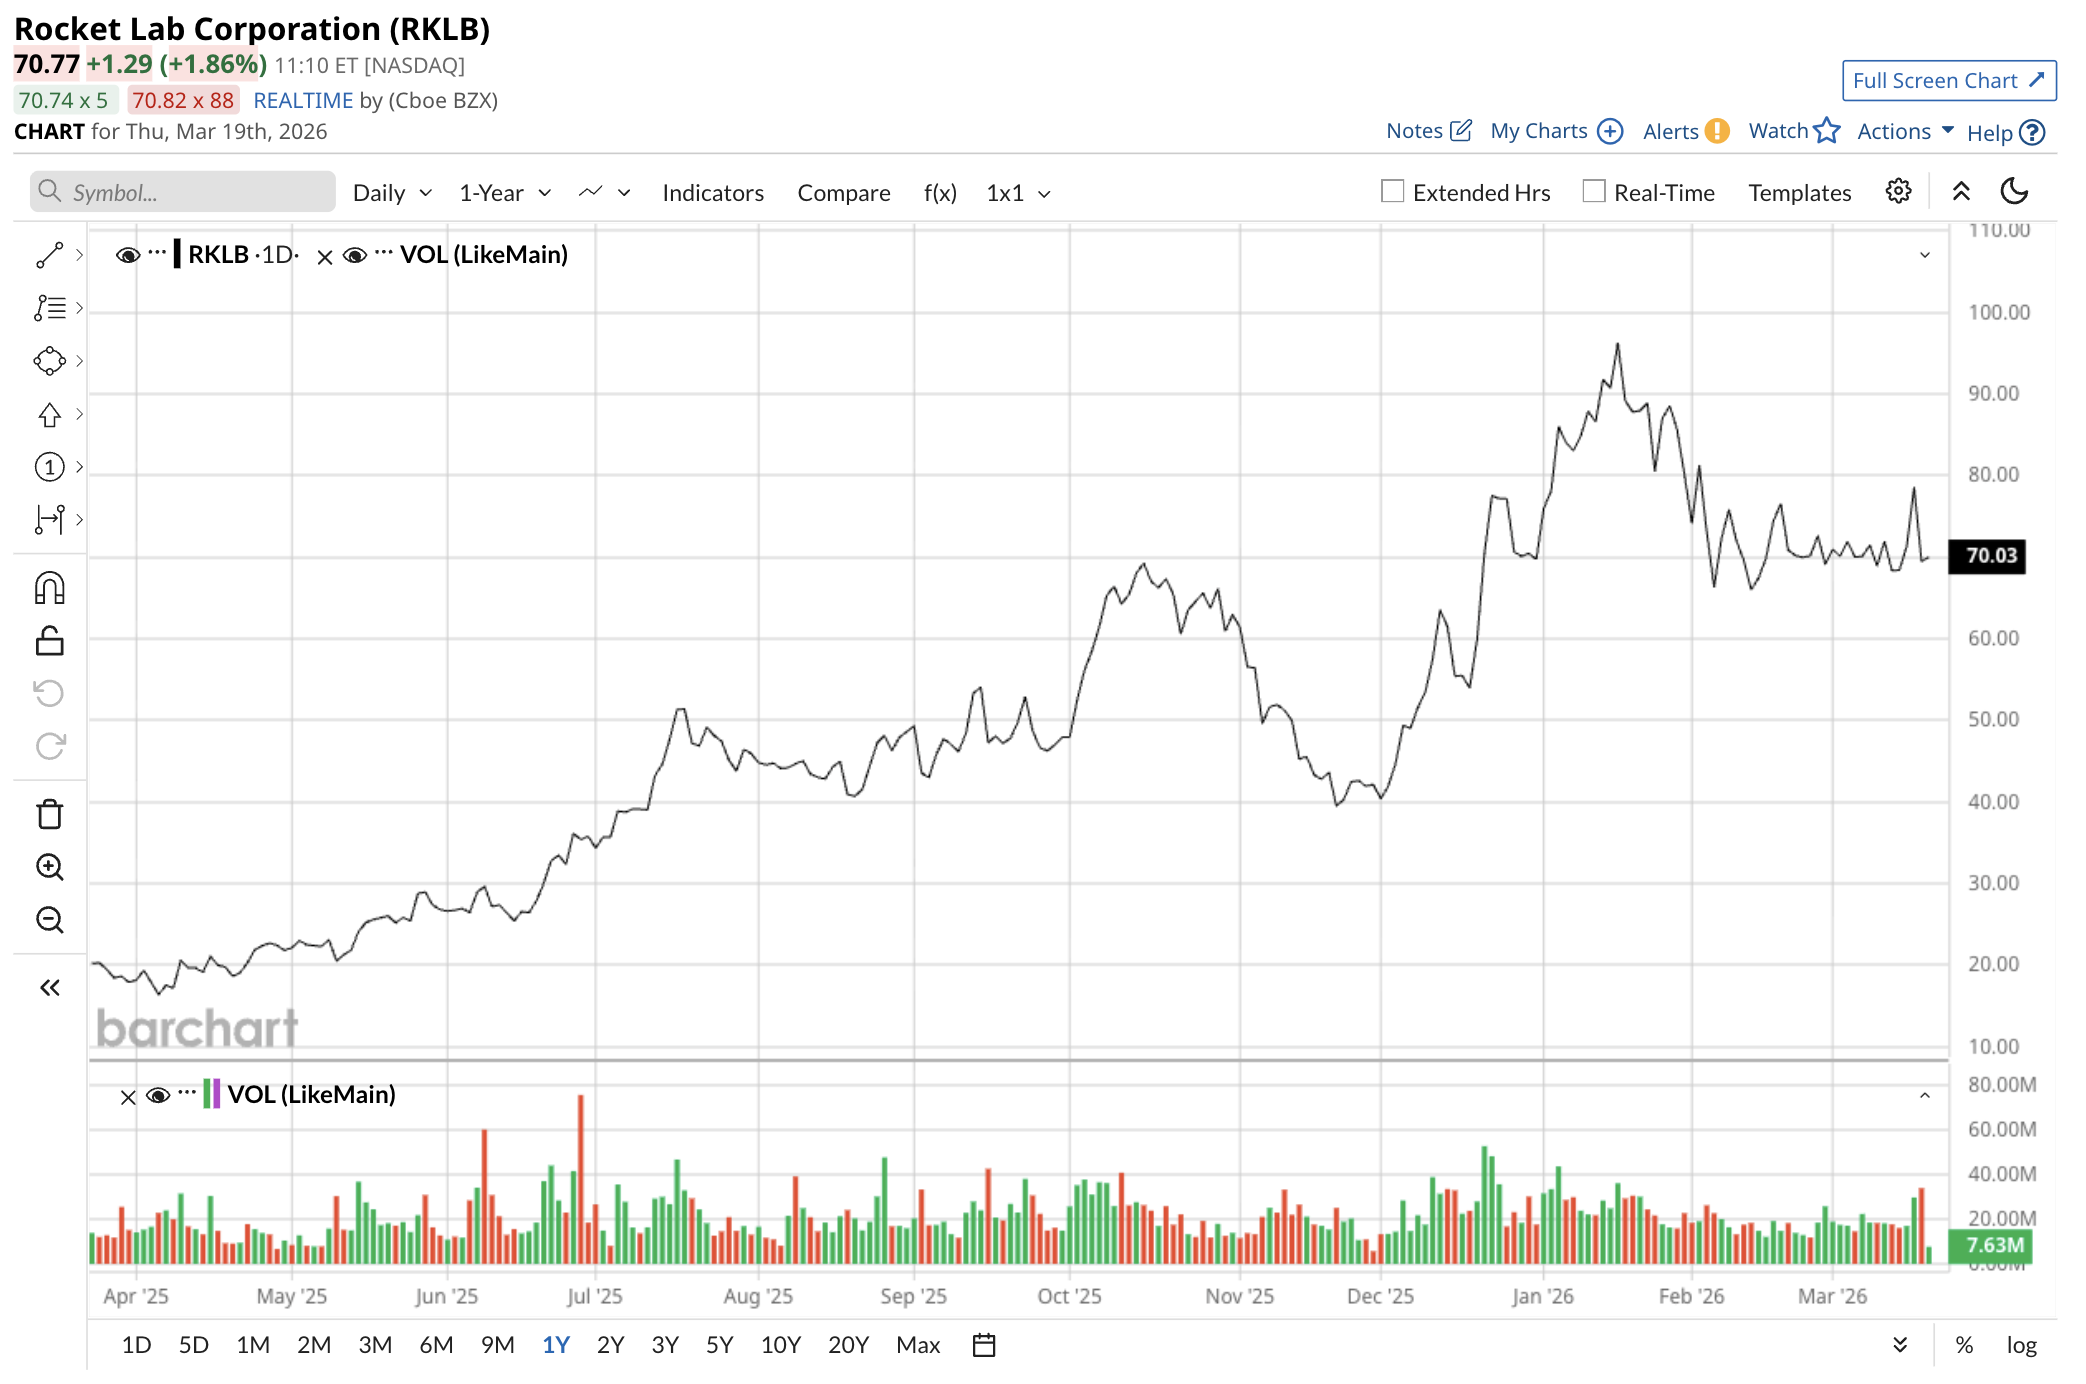This screenshot has height=1384, width=2086.
Task: Expand the 1-Year period dropdown
Action: tap(505, 193)
